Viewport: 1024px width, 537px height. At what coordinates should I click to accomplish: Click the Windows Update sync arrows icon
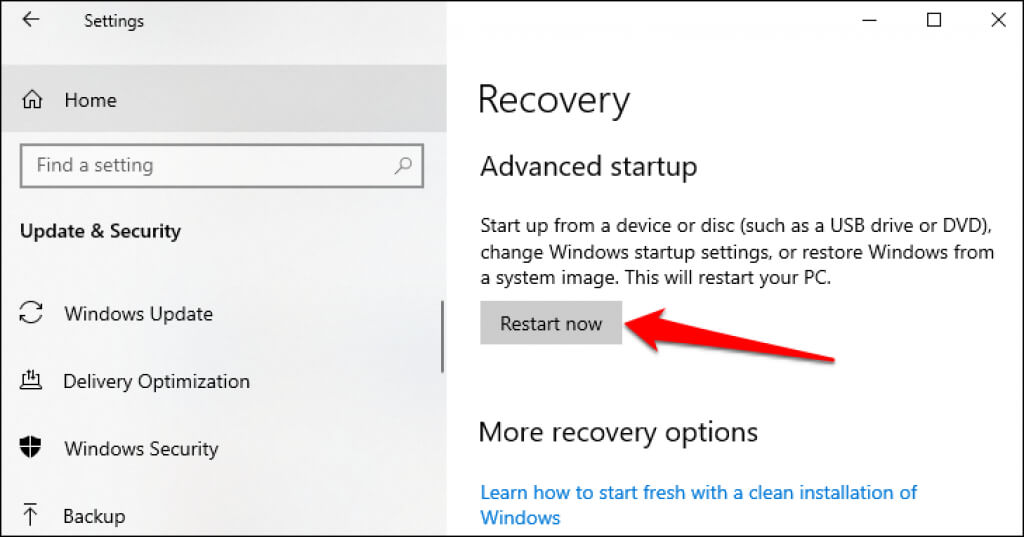click(31, 314)
